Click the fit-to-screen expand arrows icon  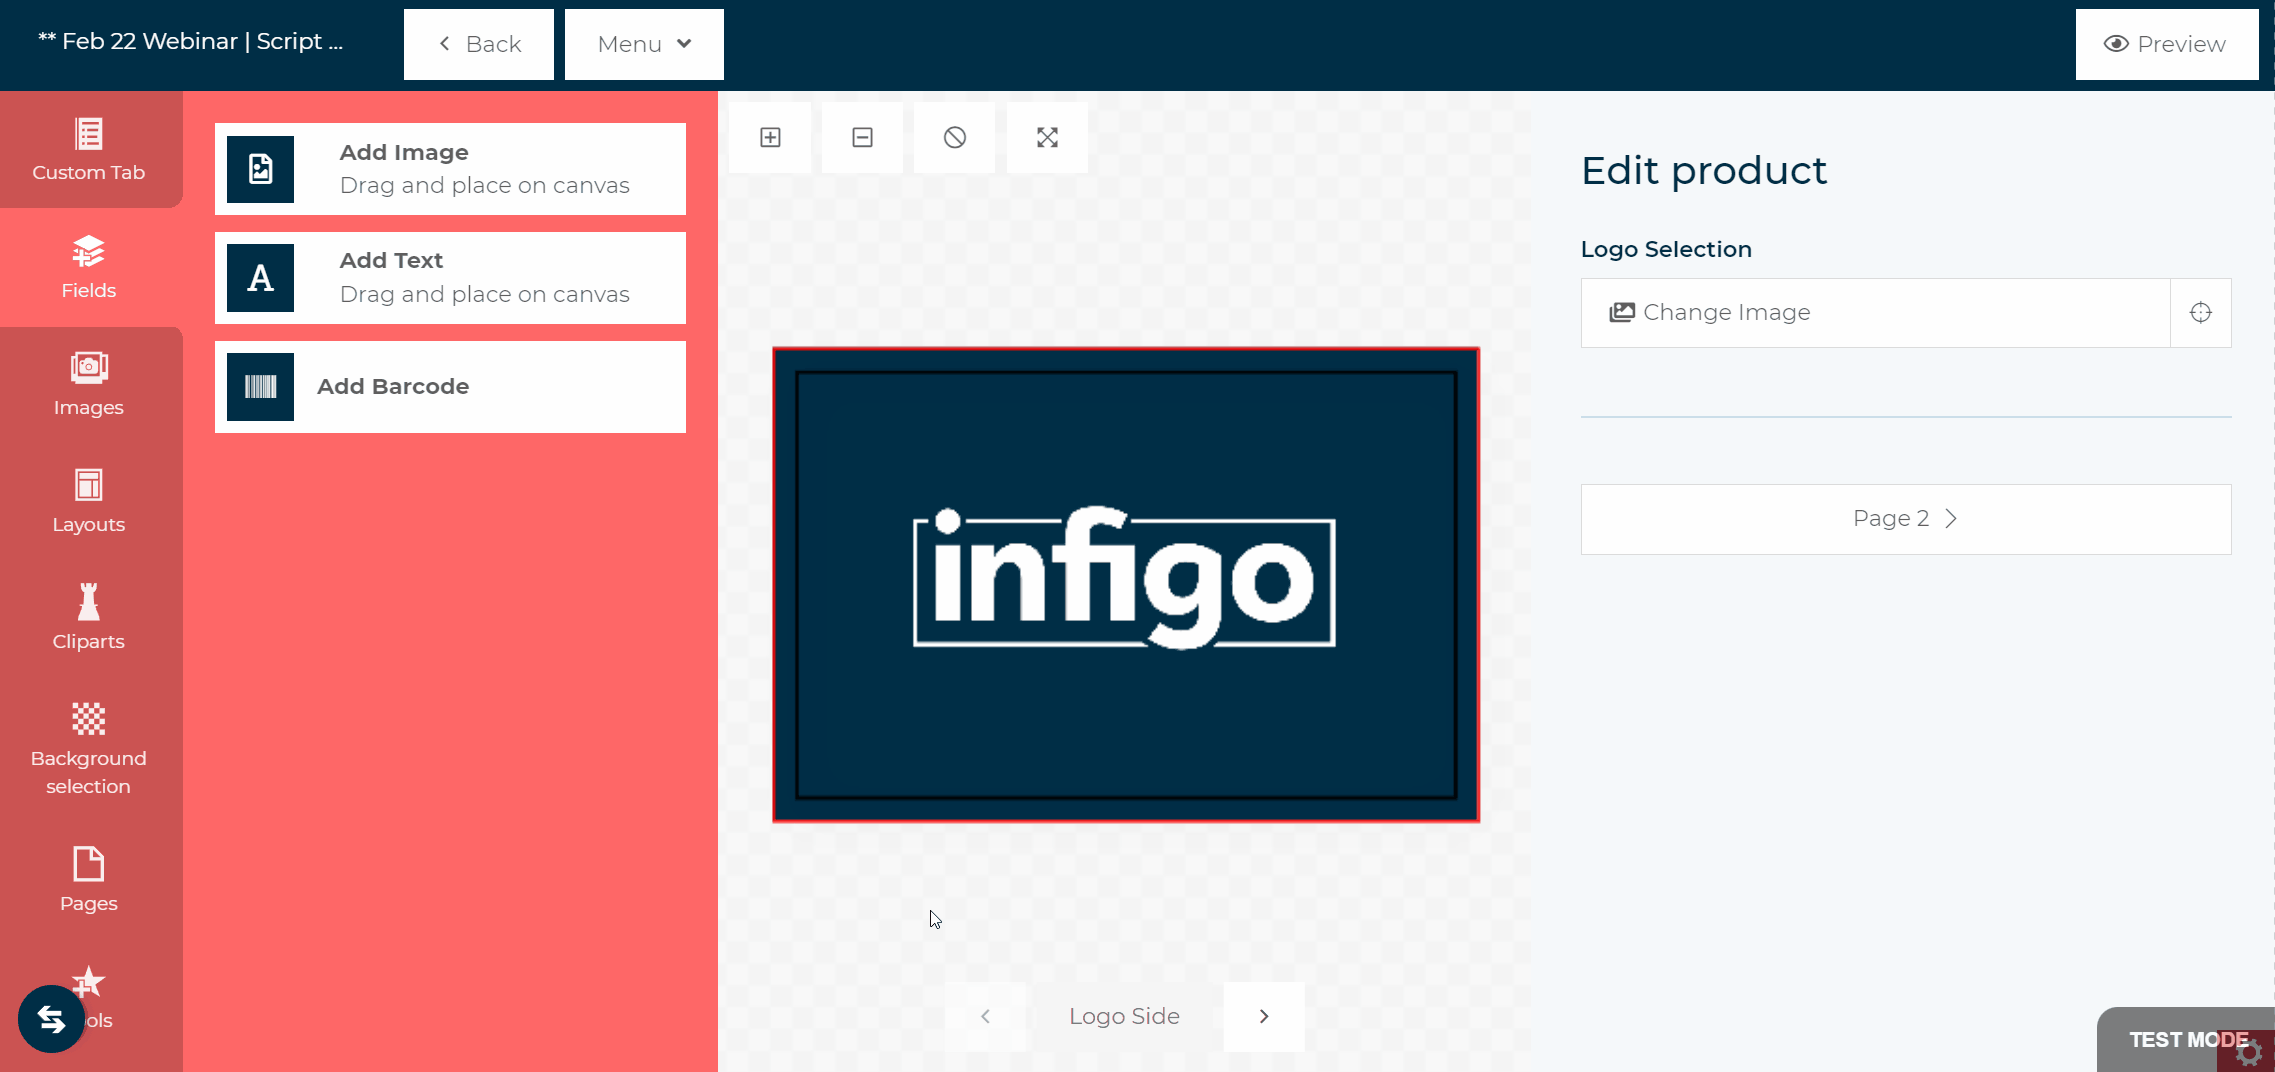click(x=1047, y=137)
